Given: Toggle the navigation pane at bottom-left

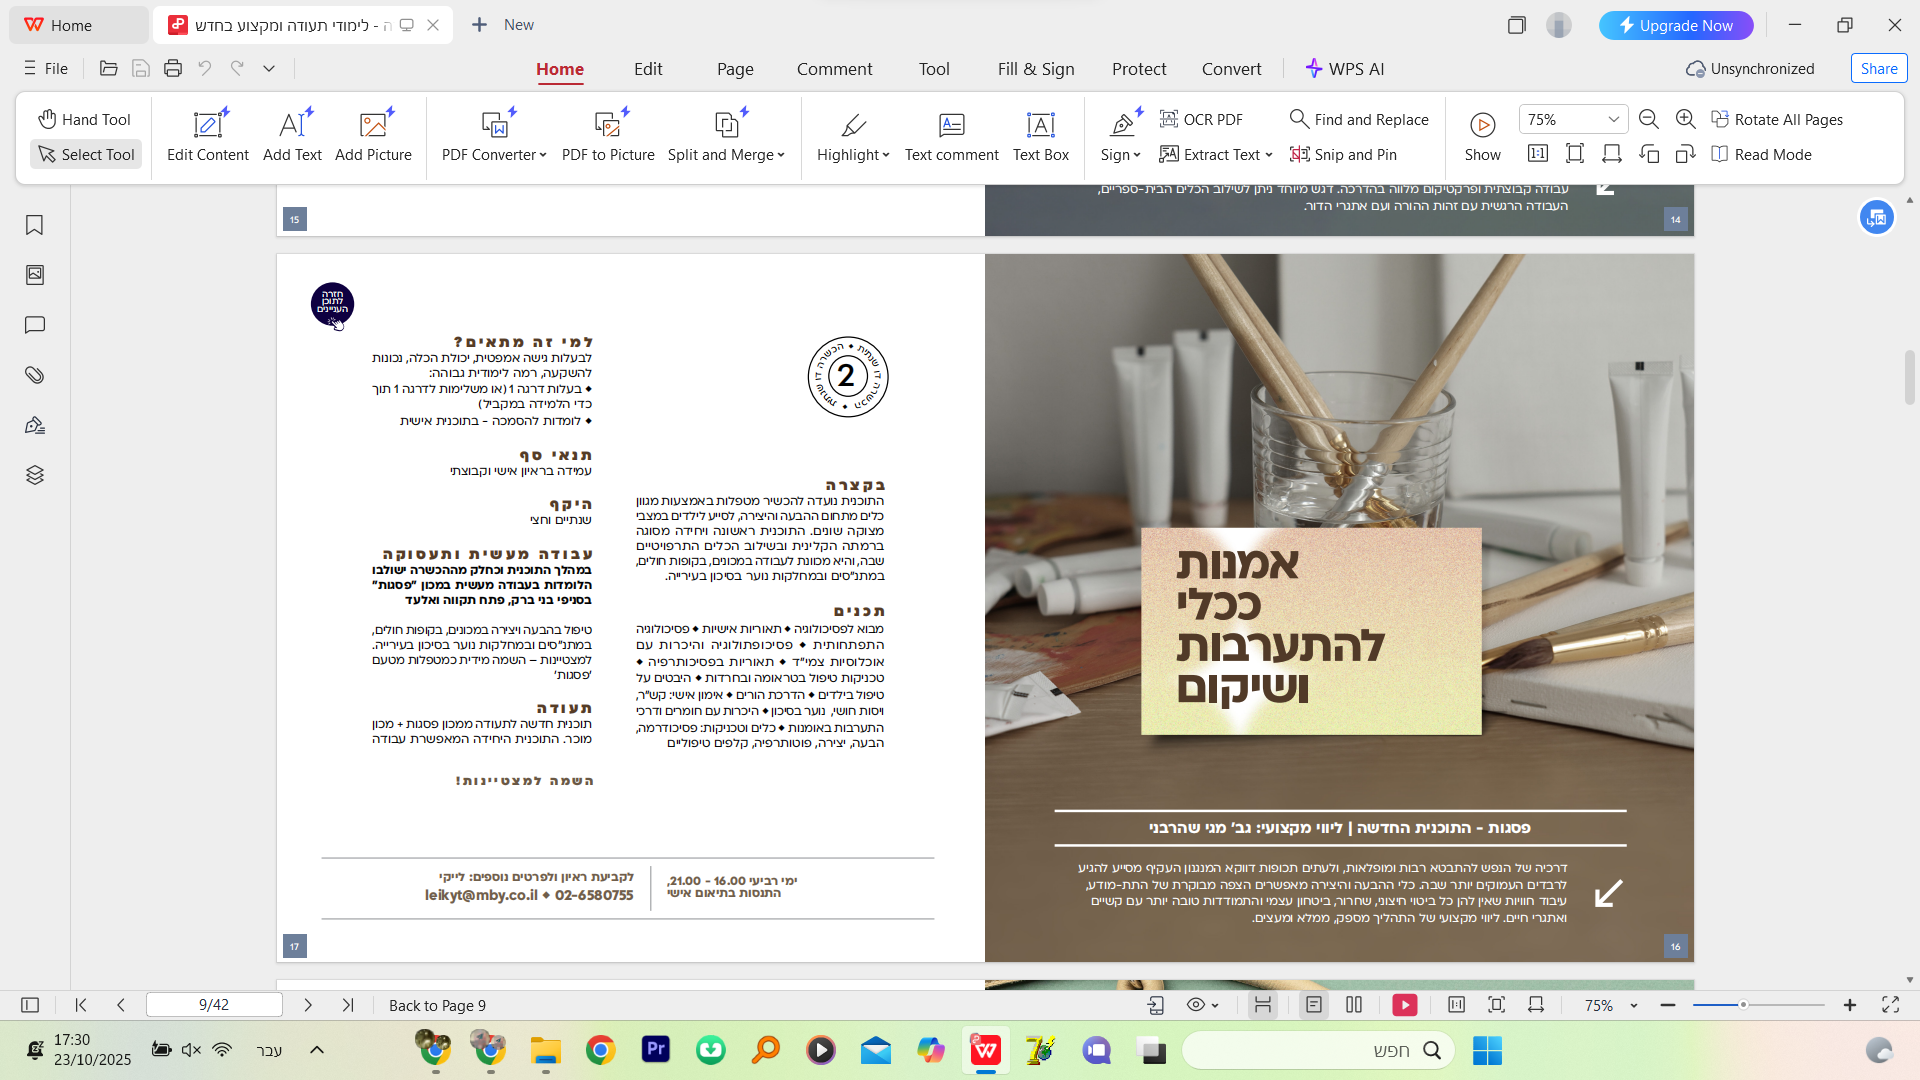Looking at the screenshot, I should coord(30,1005).
